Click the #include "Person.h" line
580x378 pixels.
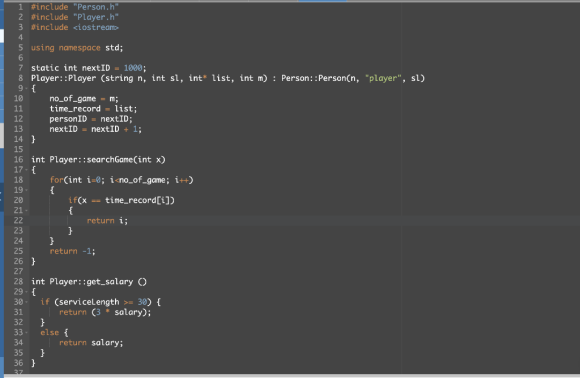coord(75,7)
